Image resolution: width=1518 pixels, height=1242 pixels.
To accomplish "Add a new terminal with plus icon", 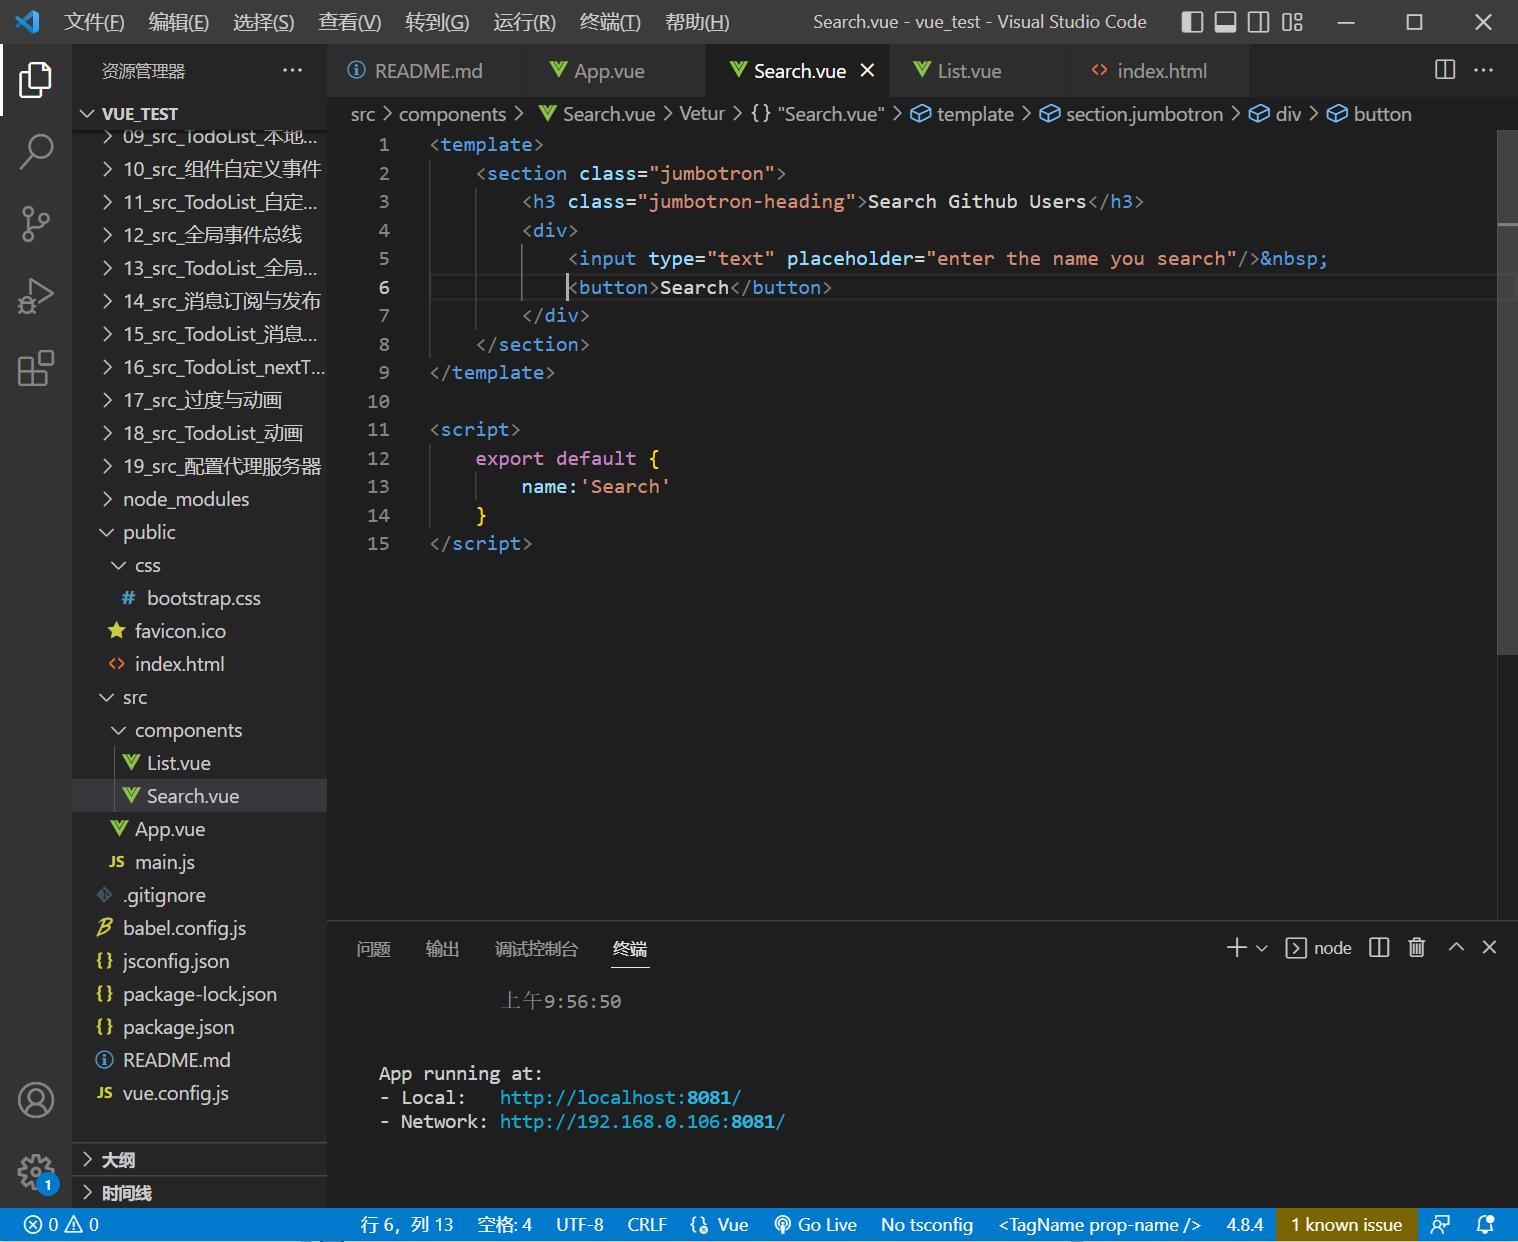I will point(1237,947).
